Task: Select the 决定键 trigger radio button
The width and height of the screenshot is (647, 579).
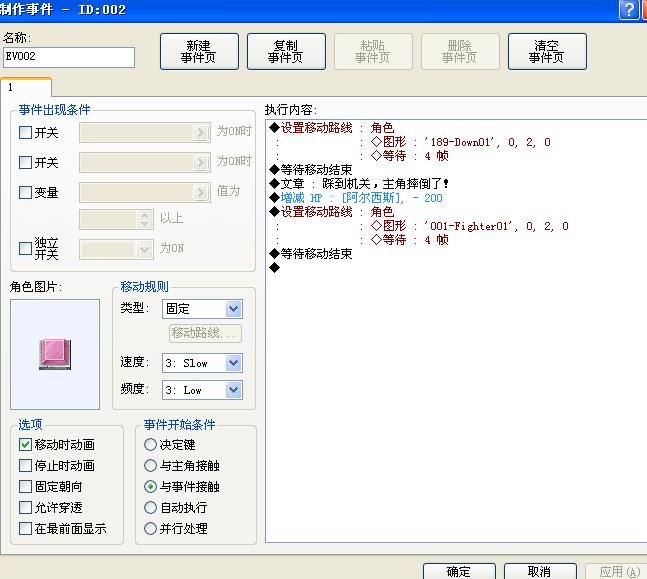Action: pyautogui.click(x=150, y=444)
